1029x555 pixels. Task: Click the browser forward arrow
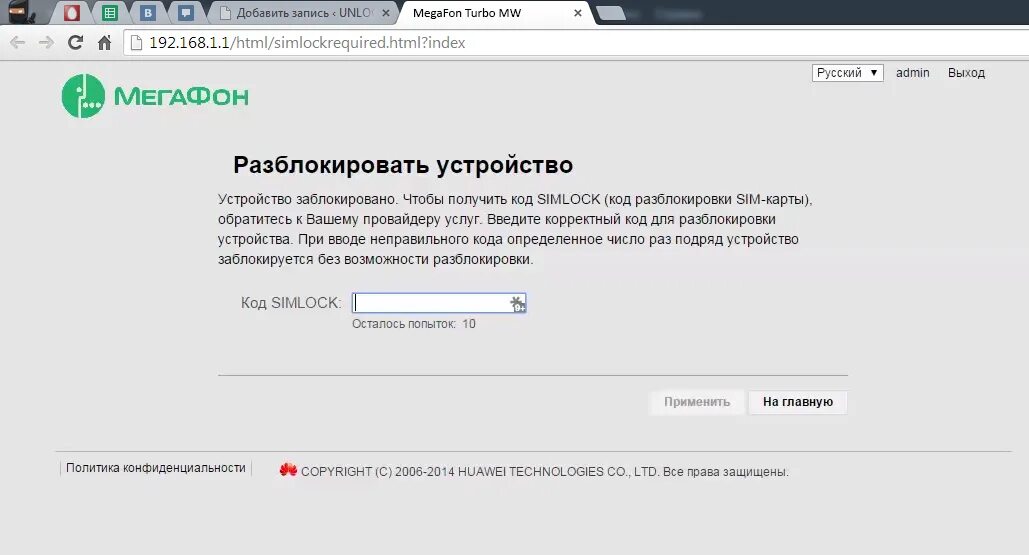46,43
